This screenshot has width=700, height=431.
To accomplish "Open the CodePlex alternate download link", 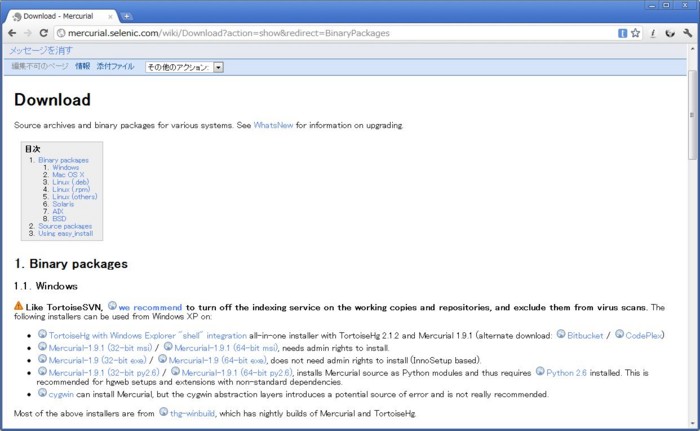I will (644, 335).
